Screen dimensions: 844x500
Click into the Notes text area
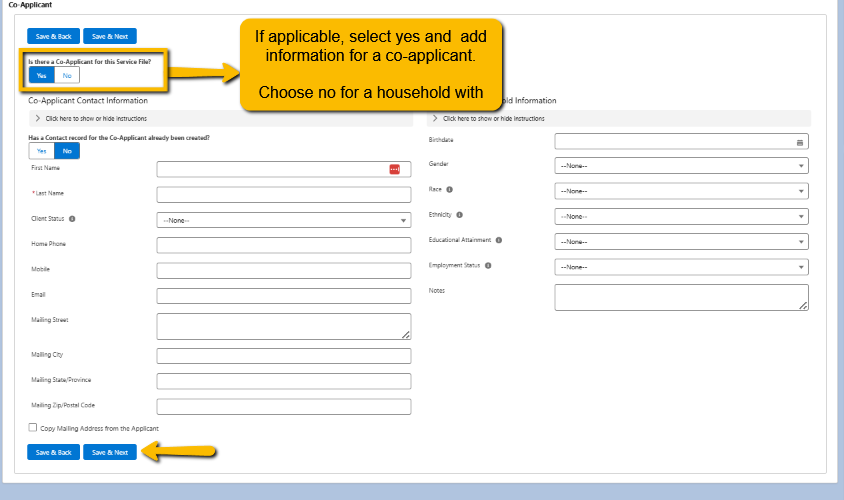(681, 297)
